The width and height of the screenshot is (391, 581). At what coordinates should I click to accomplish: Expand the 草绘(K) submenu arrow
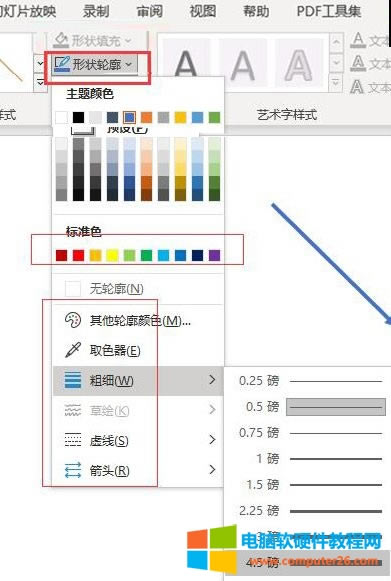point(212,409)
